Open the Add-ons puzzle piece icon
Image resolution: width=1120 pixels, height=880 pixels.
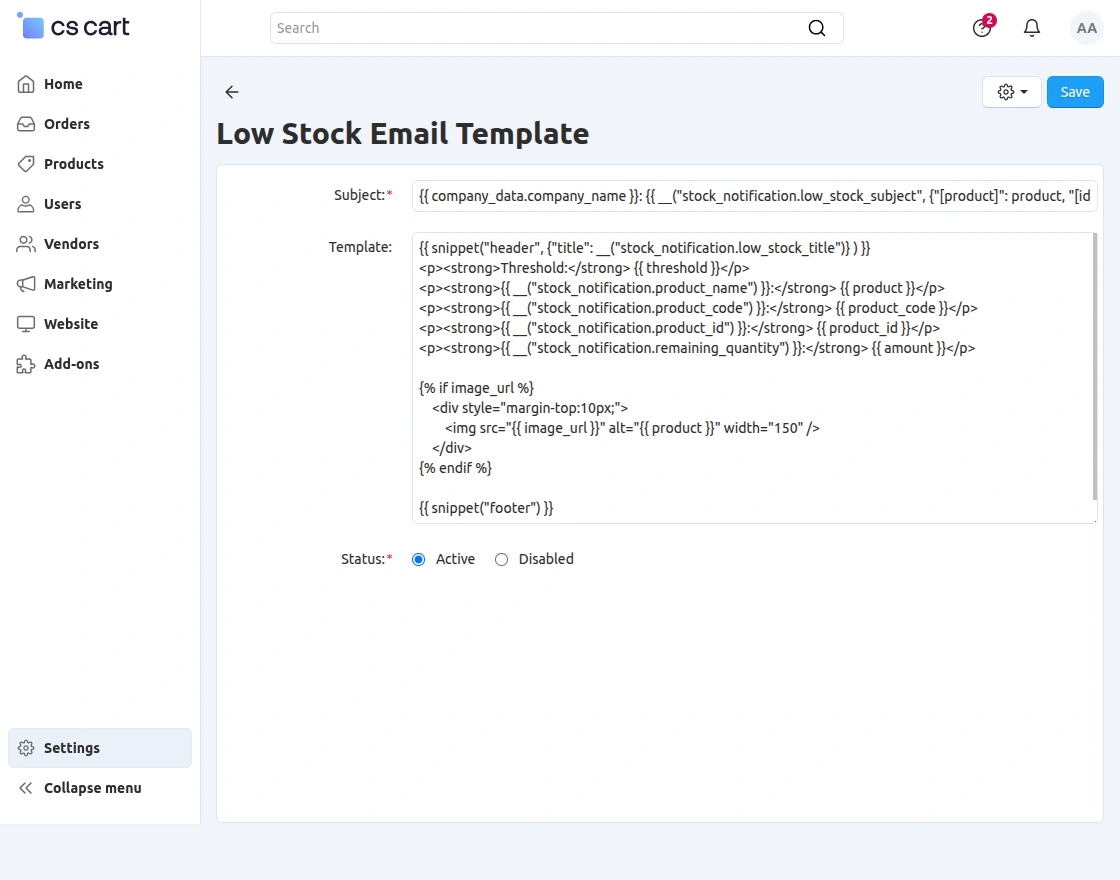[25, 364]
